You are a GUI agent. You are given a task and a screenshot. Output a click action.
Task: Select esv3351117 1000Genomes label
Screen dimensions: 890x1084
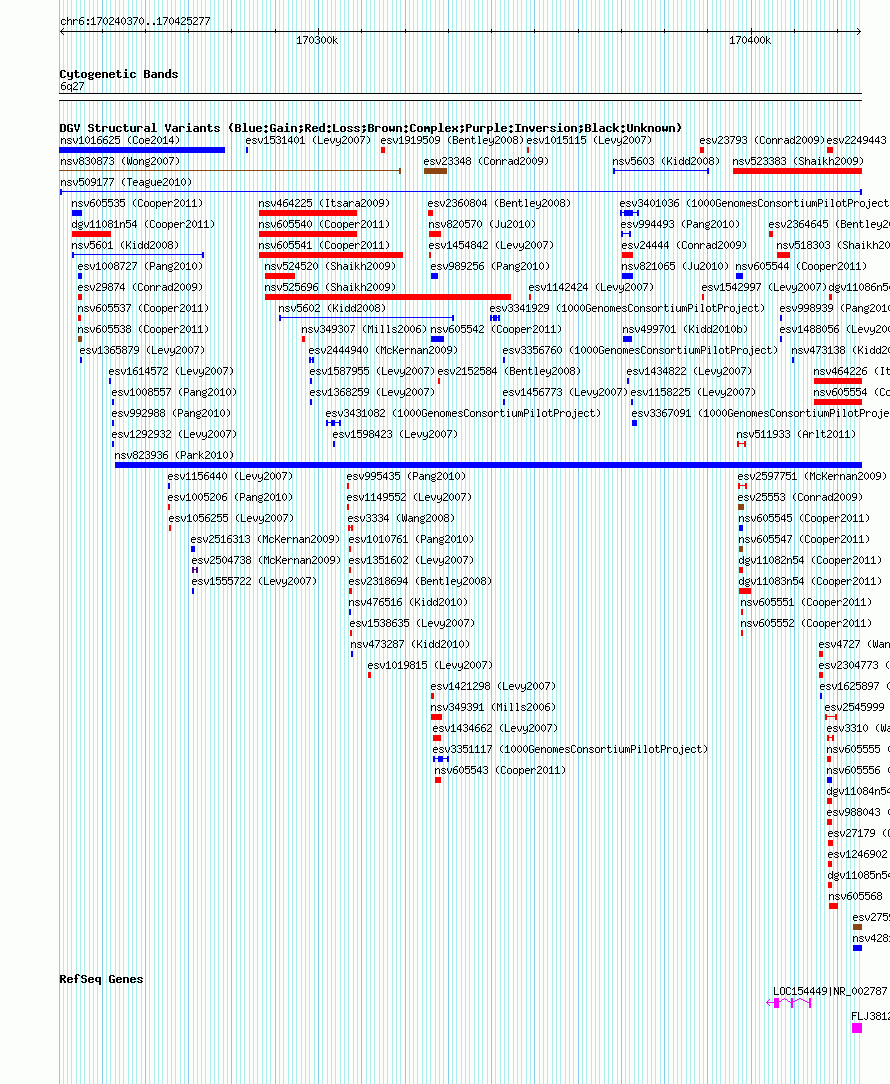pos(571,749)
